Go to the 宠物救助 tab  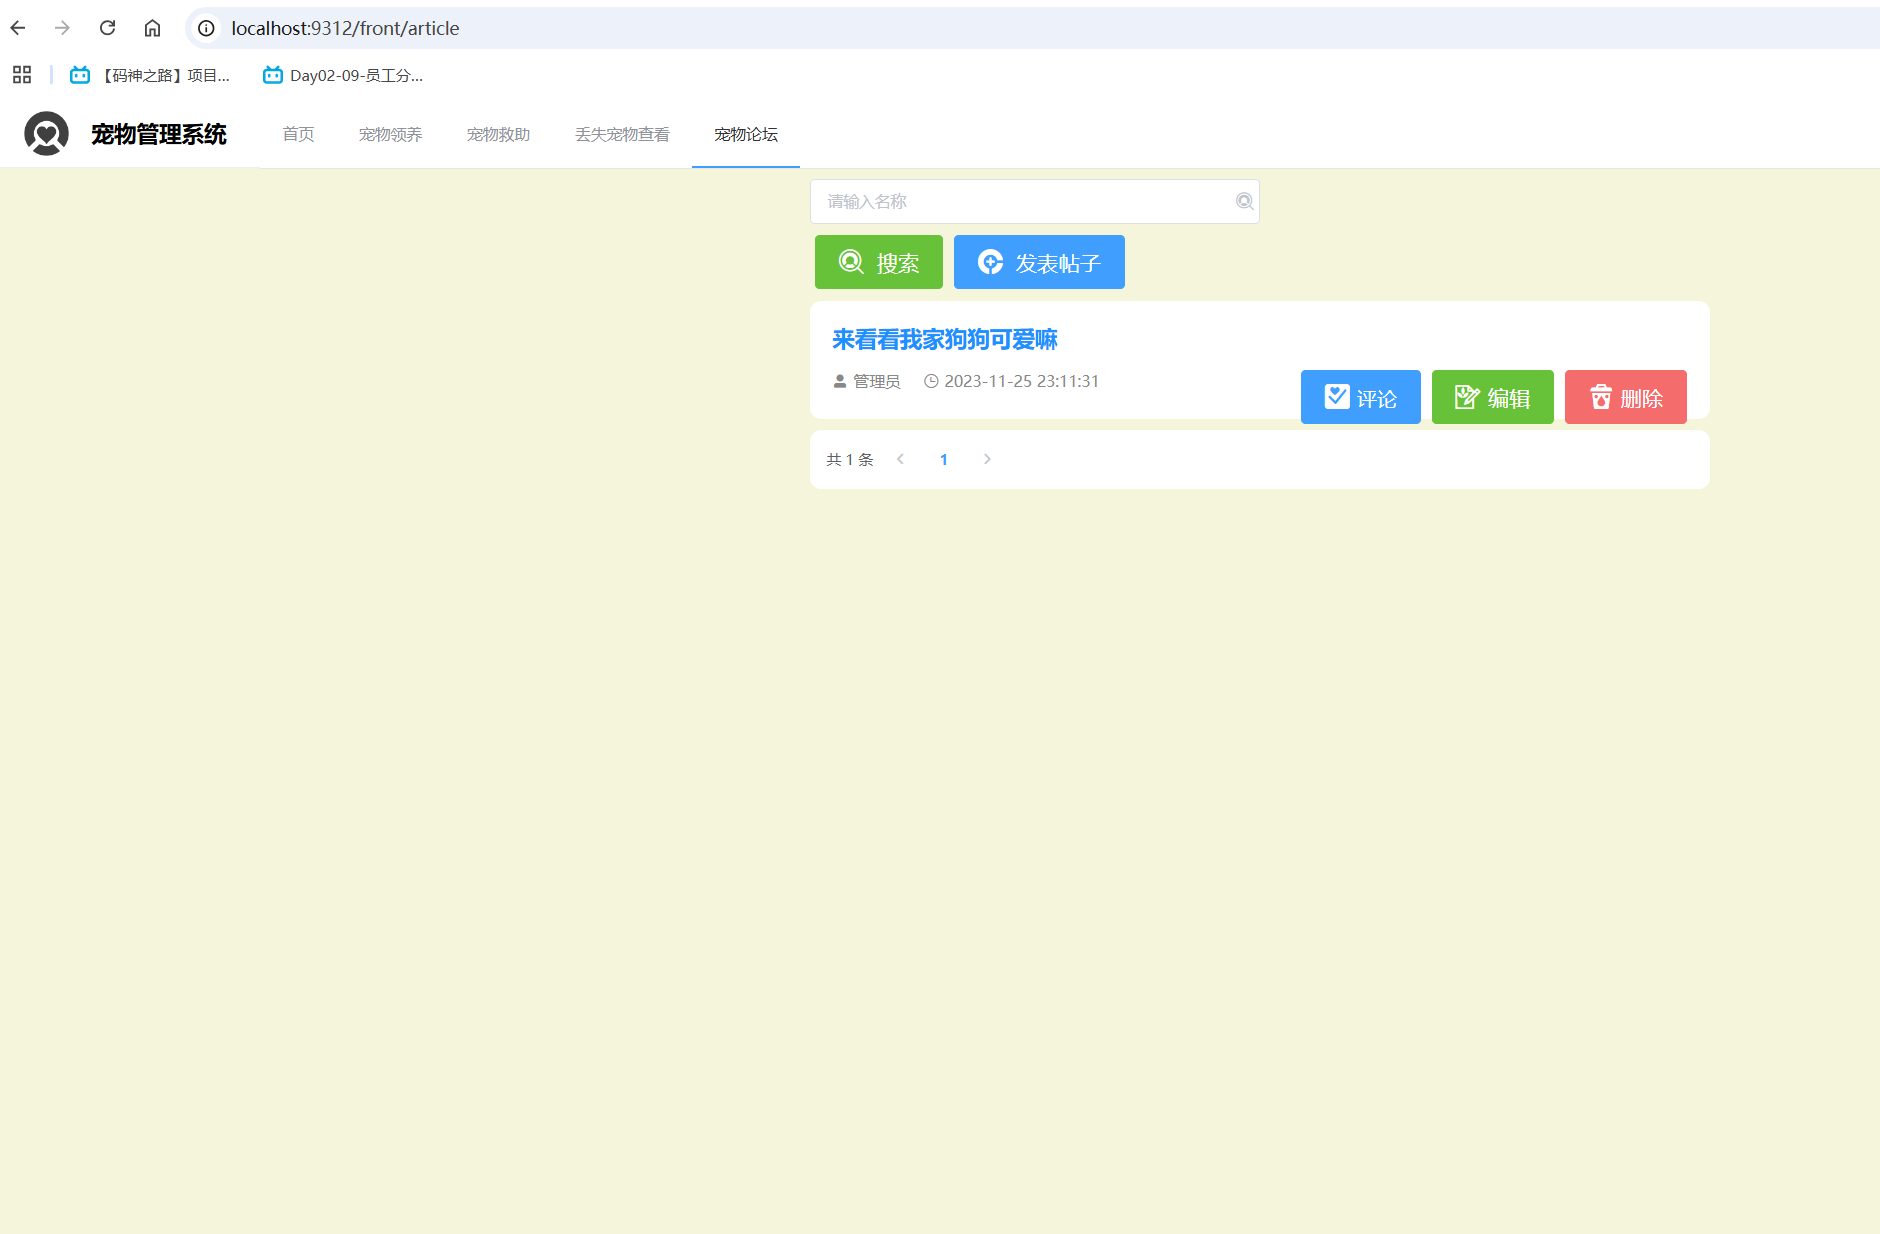click(498, 134)
